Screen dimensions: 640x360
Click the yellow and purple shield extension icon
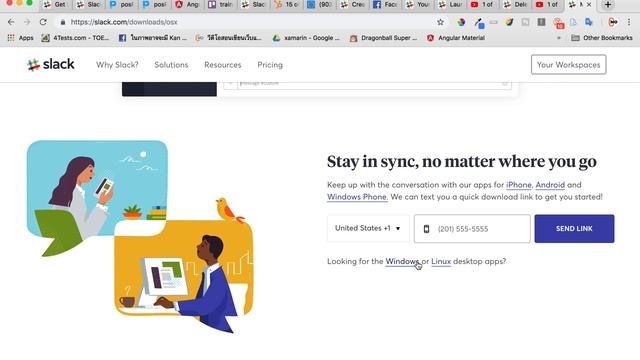point(509,22)
